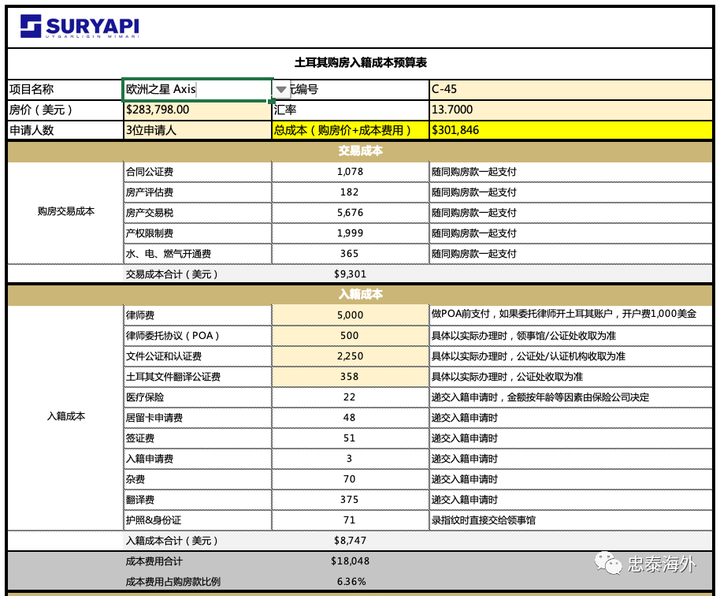Click the note 录指纹时直接交给领事馆
Screen dimensions: 720x596
coord(483,520)
